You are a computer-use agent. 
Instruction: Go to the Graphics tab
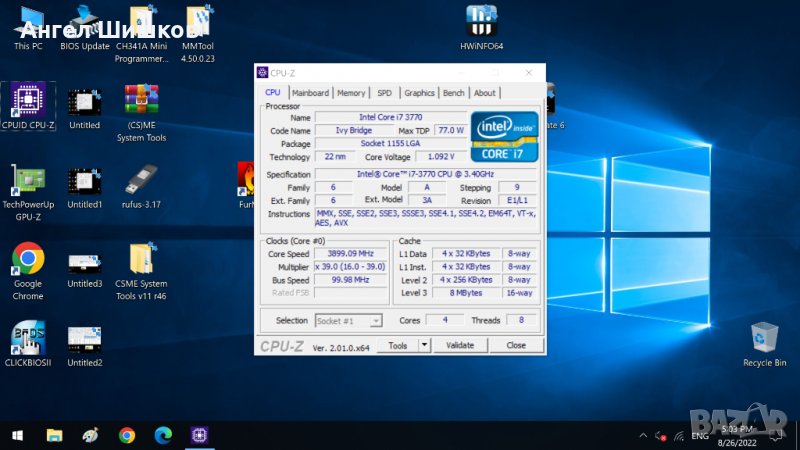[419, 93]
